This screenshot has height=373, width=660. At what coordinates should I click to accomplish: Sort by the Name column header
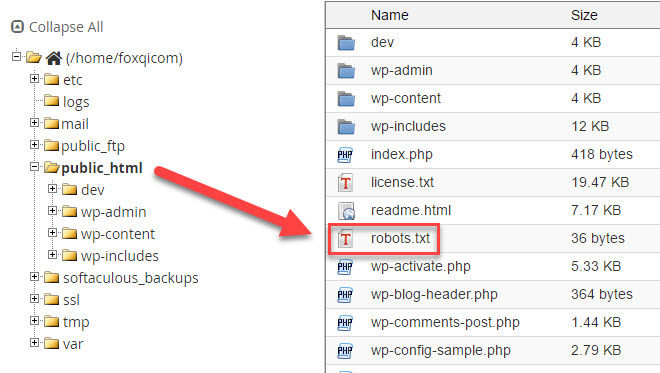click(389, 15)
